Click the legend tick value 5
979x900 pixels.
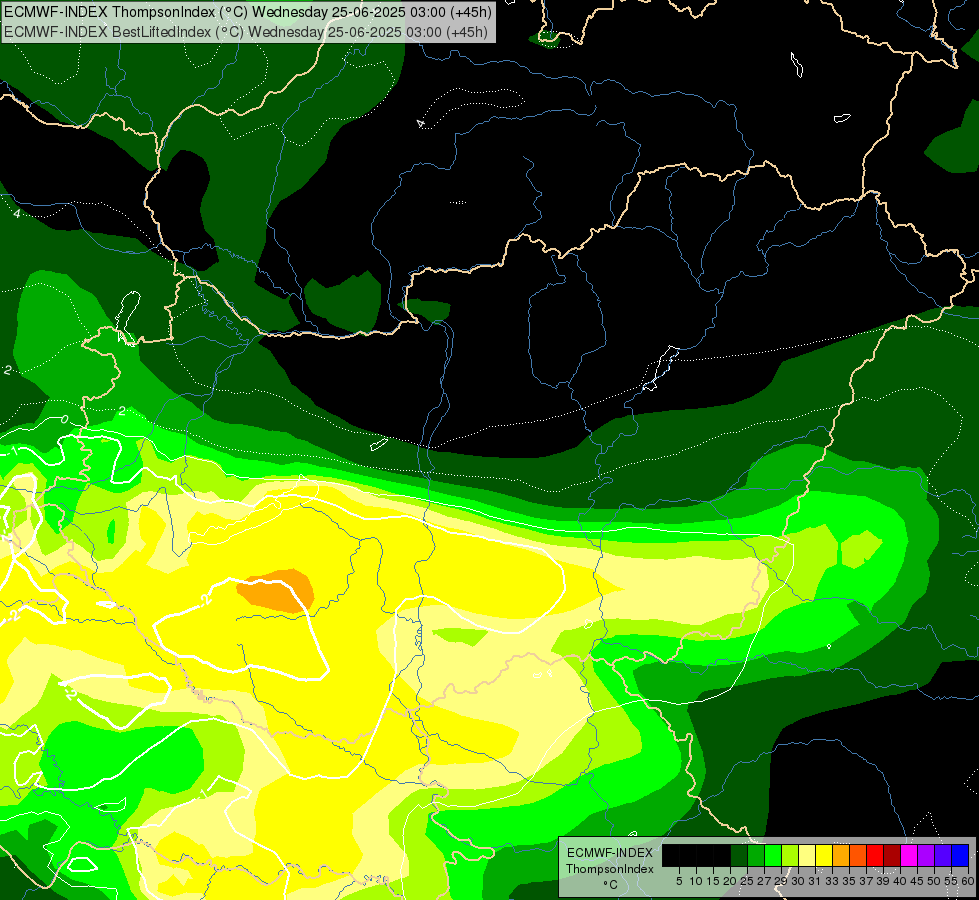click(679, 881)
